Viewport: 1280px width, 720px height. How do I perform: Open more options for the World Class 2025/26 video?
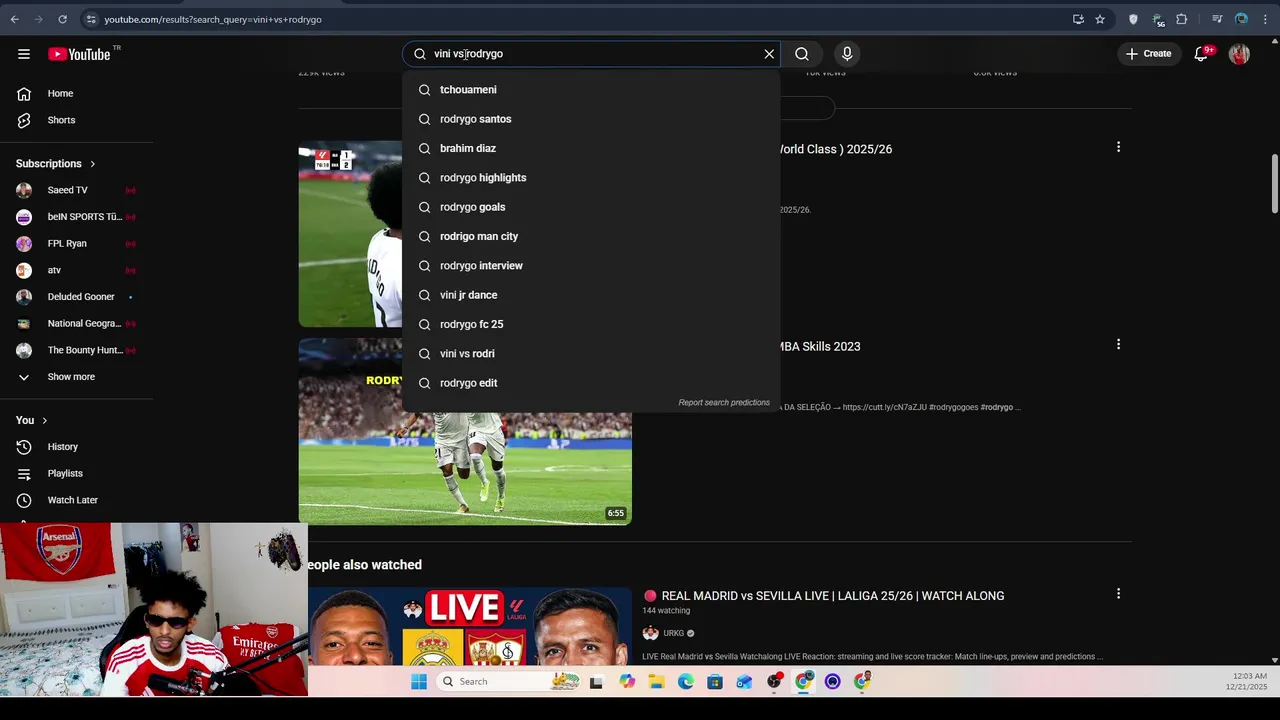(1118, 147)
